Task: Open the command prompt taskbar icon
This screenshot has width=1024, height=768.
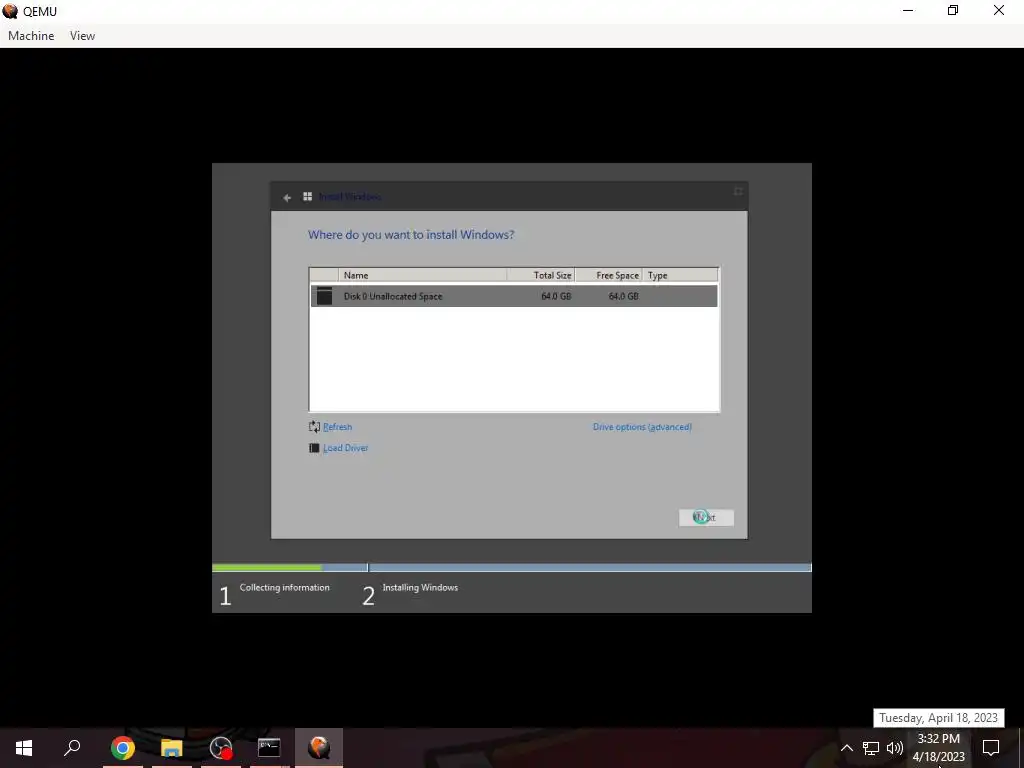Action: [x=269, y=748]
